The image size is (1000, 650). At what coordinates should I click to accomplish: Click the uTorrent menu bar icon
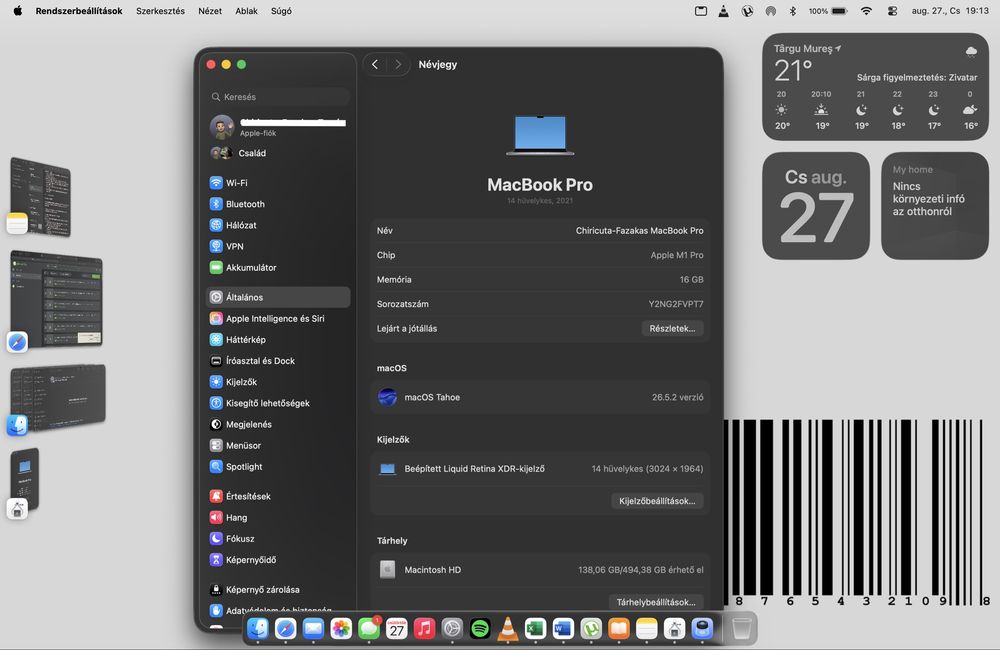click(x=747, y=11)
